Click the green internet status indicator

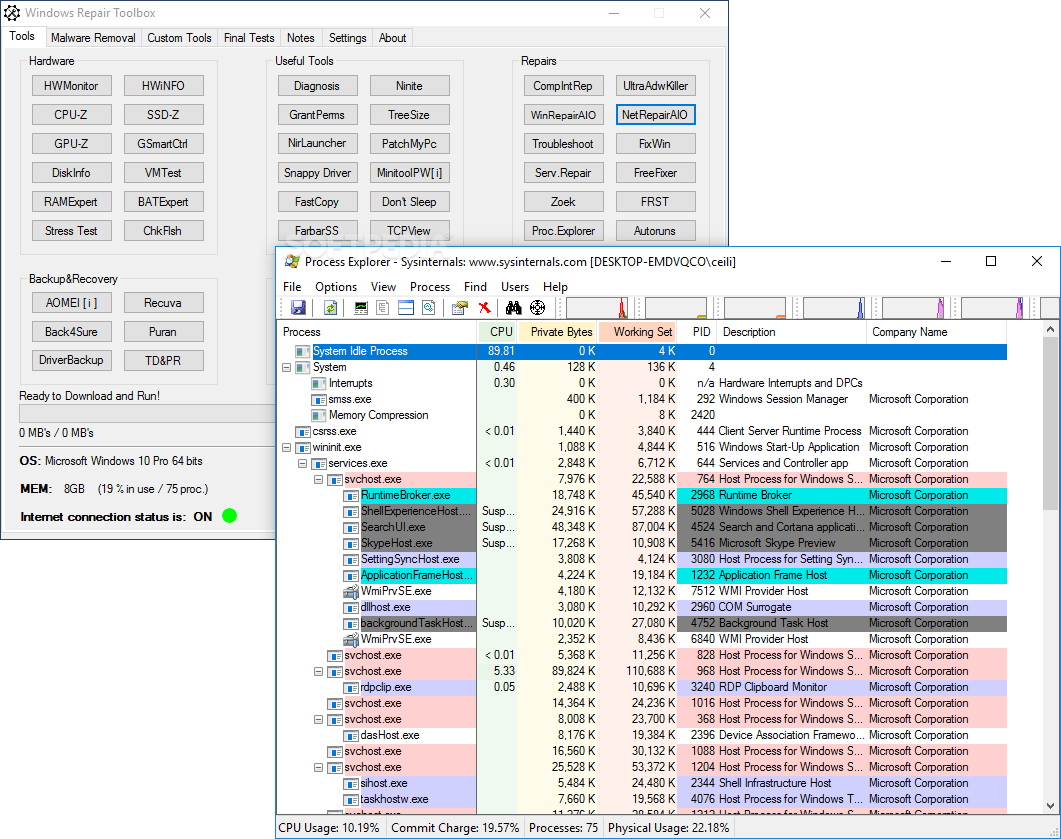229,516
